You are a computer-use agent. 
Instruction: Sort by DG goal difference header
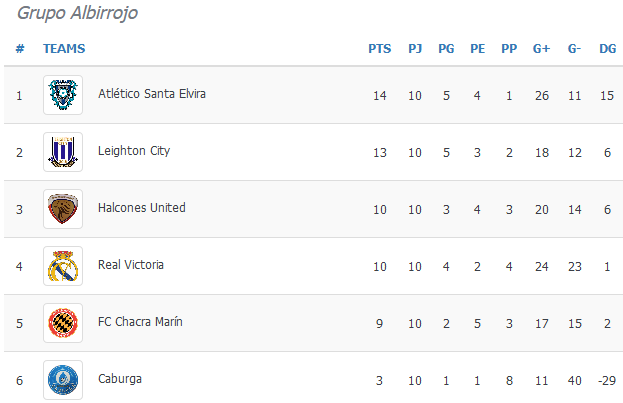pyautogui.click(x=608, y=48)
